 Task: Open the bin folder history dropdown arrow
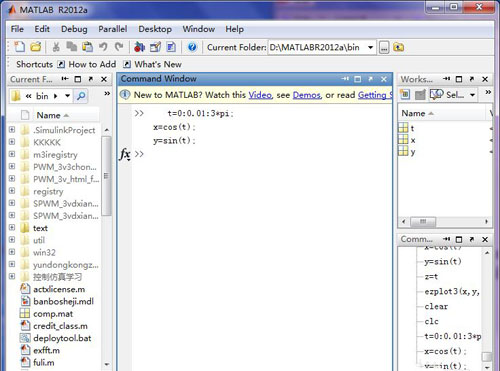[x=67, y=96]
